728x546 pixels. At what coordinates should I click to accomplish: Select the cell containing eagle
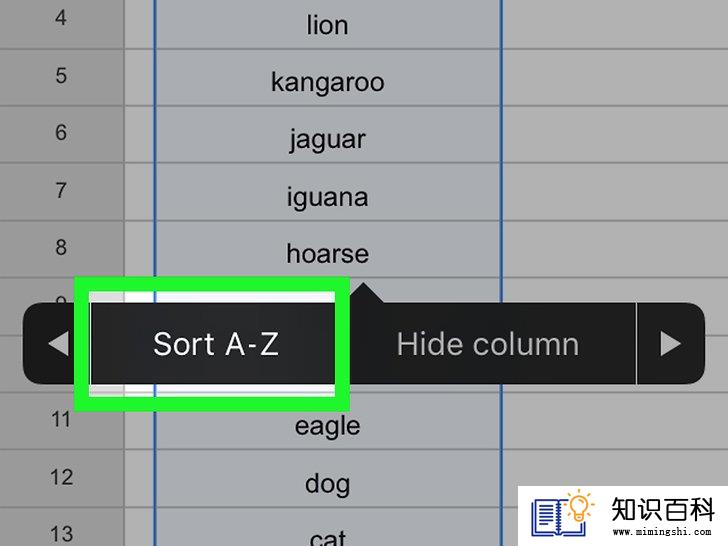point(328,422)
